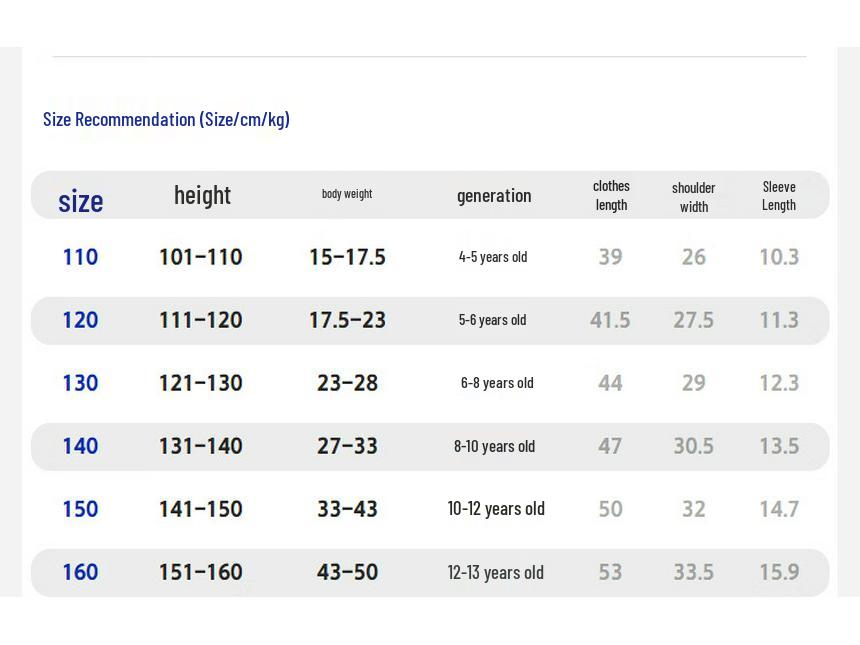This screenshot has height=645, width=860.
Task: Select size 150 row label
Action: [81, 509]
